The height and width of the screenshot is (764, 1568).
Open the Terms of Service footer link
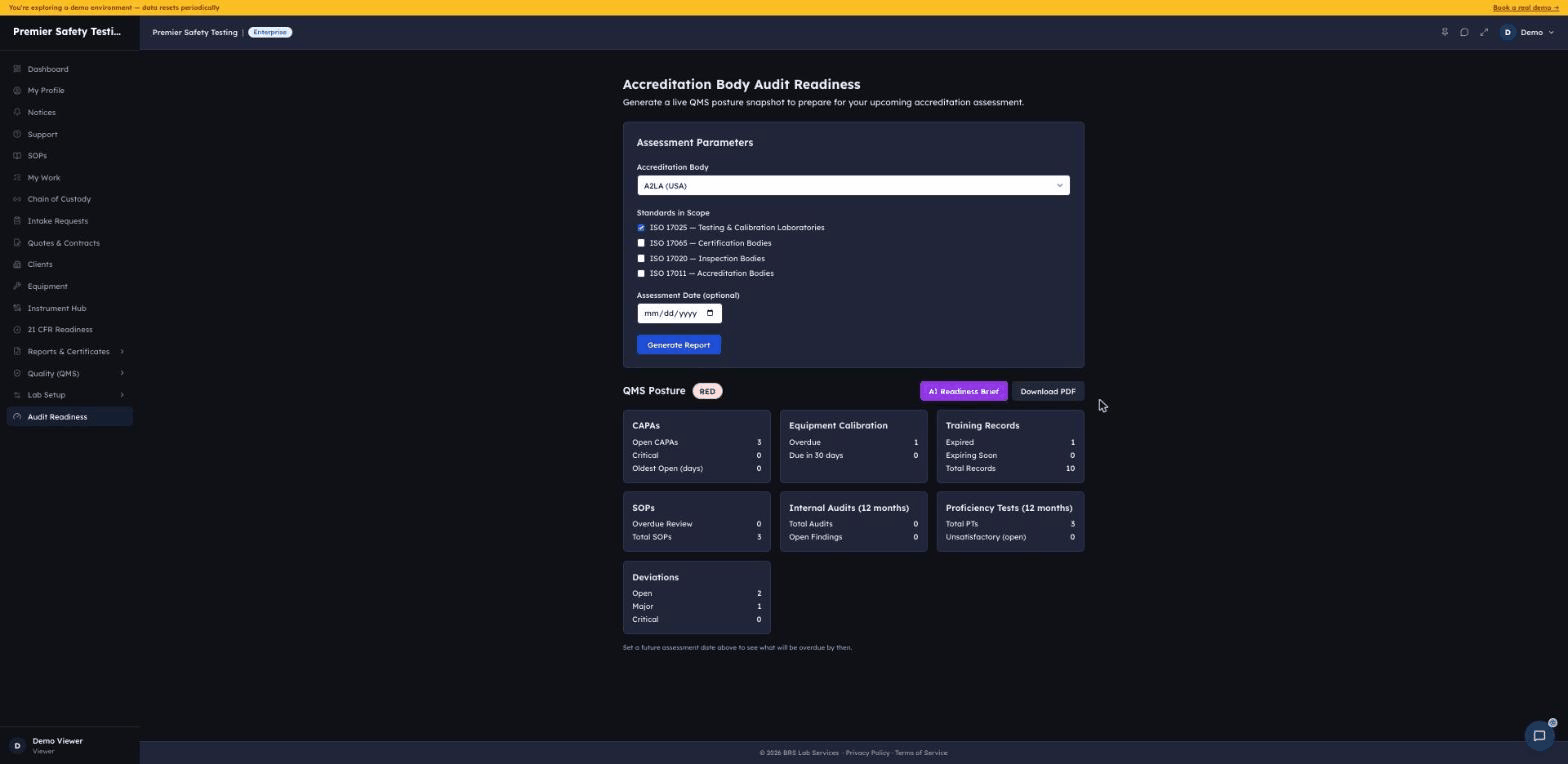click(x=921, y=753)
